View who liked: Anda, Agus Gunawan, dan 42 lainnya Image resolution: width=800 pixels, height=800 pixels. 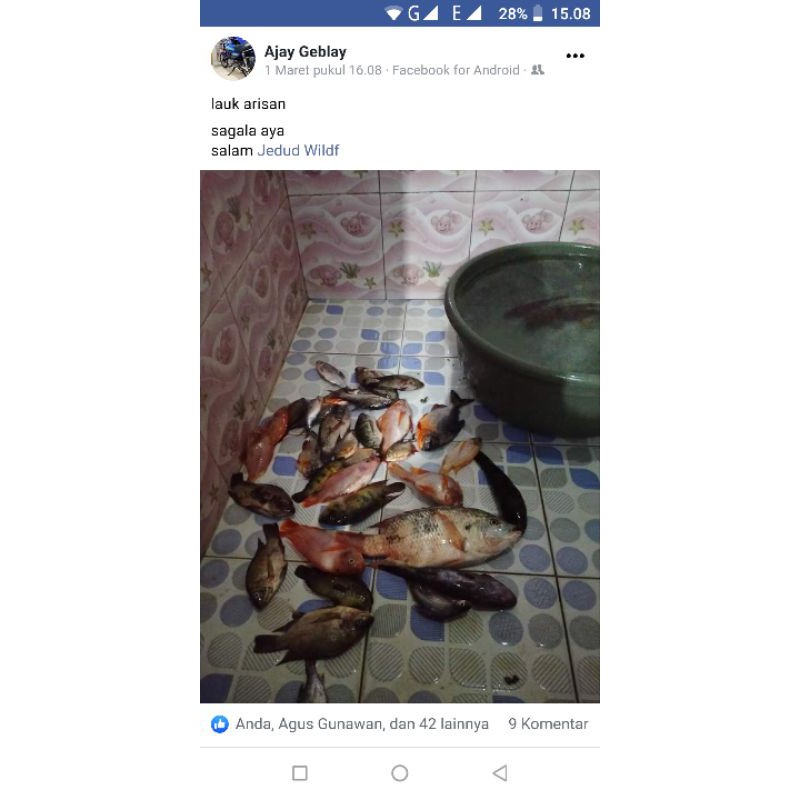(x=362, y=724)
